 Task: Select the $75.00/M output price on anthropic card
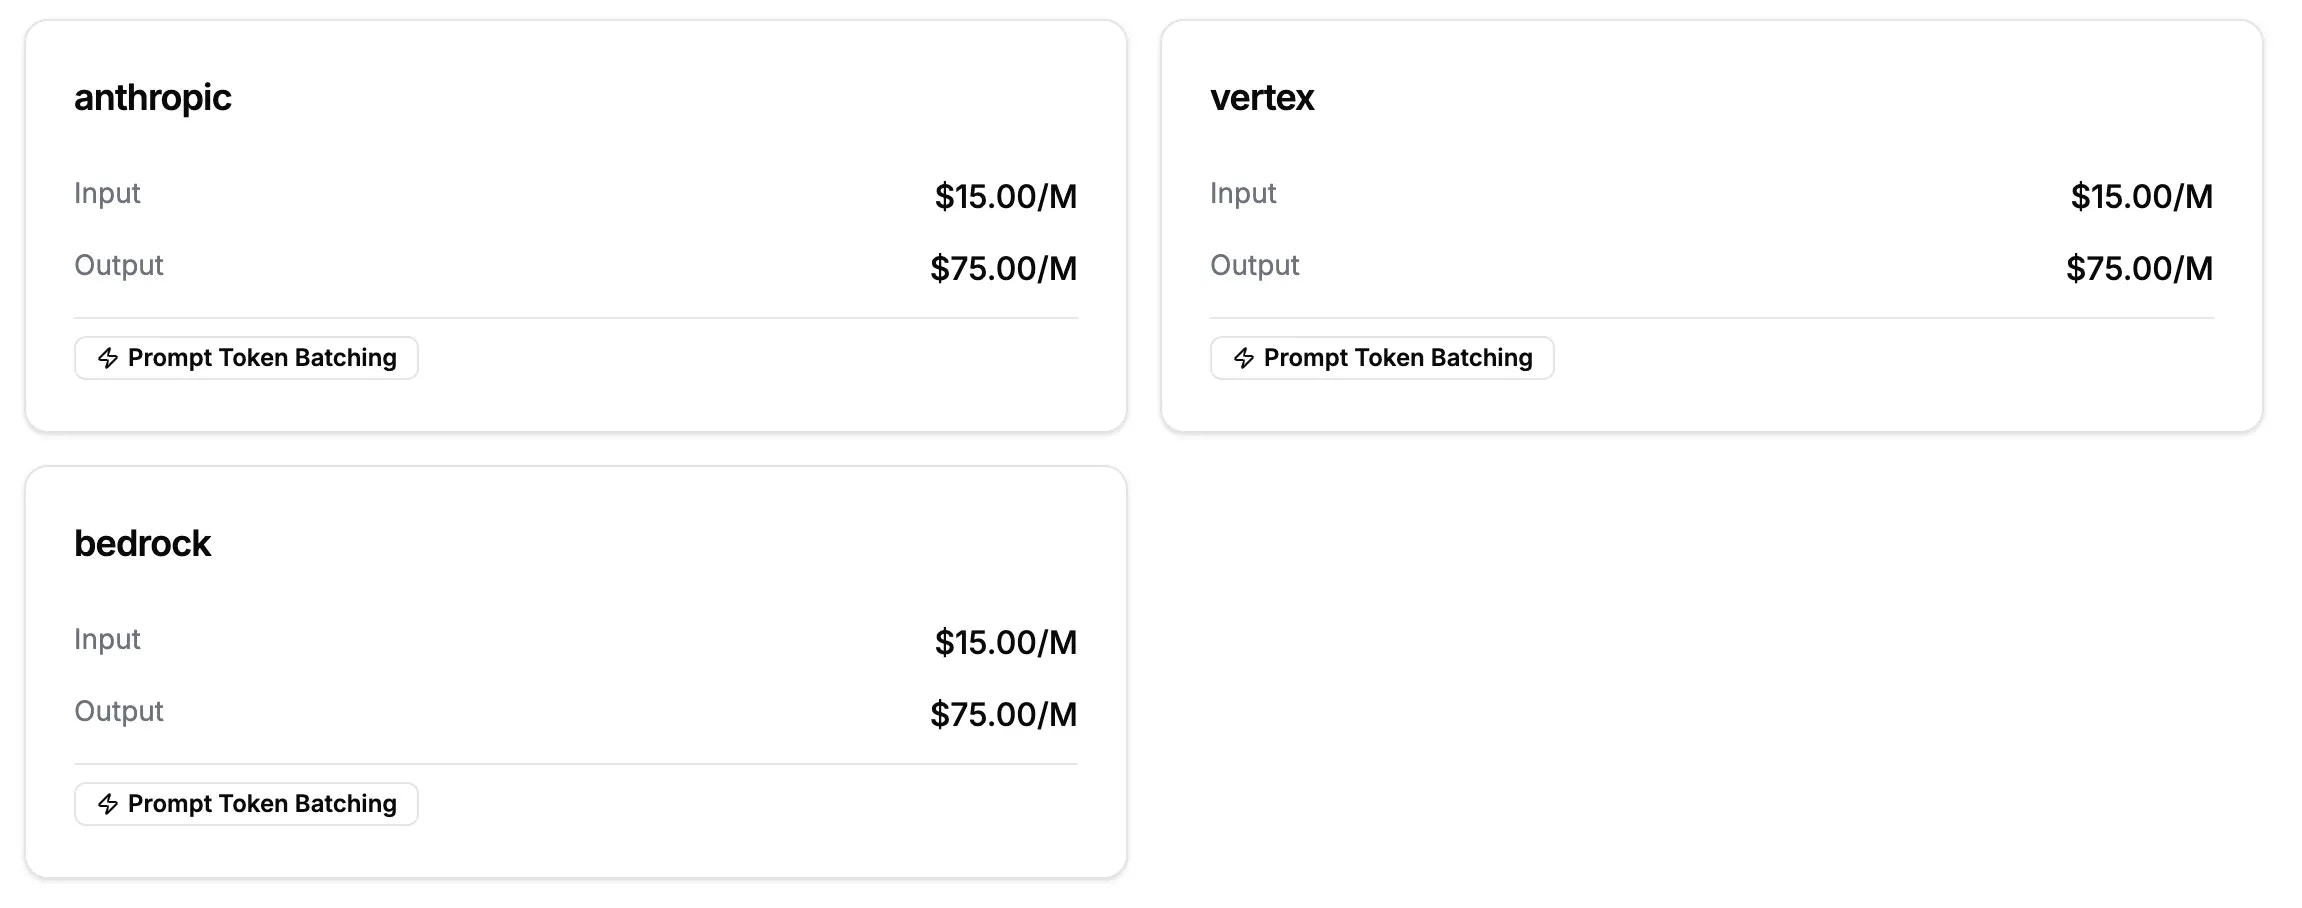[1002, 269]
